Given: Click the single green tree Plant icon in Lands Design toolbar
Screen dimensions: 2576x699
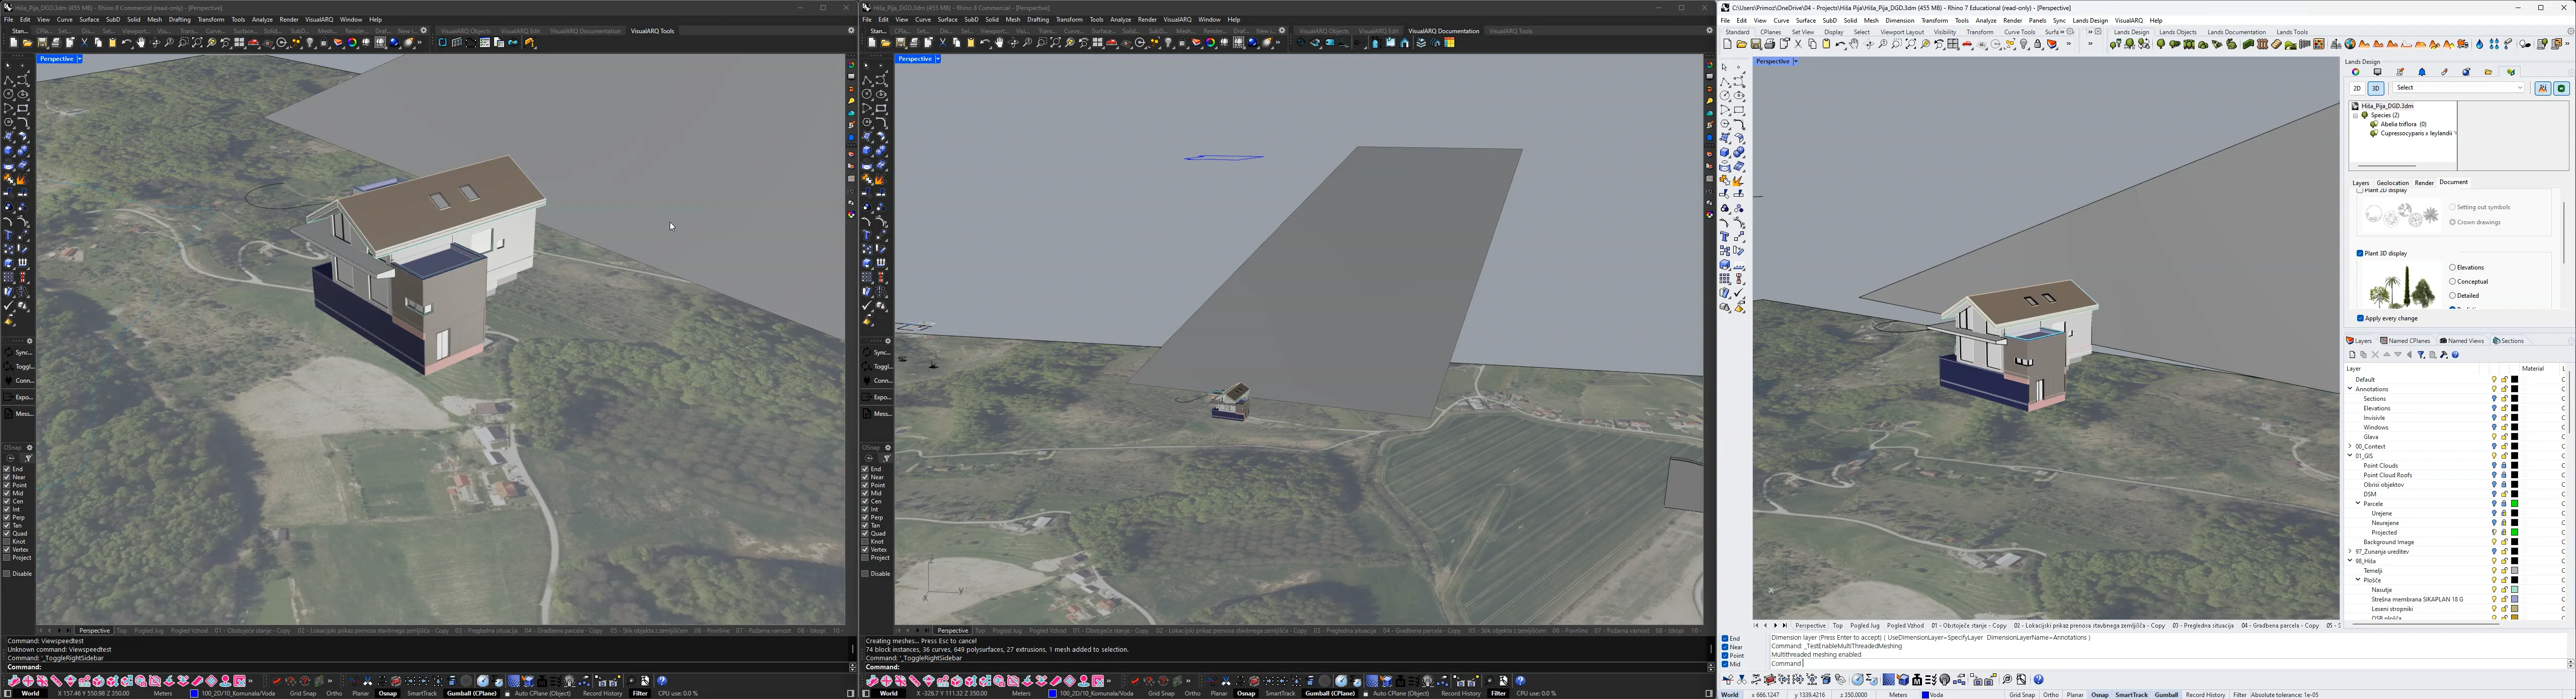Looking at the screenshot, I should (x=2161, y=44).
